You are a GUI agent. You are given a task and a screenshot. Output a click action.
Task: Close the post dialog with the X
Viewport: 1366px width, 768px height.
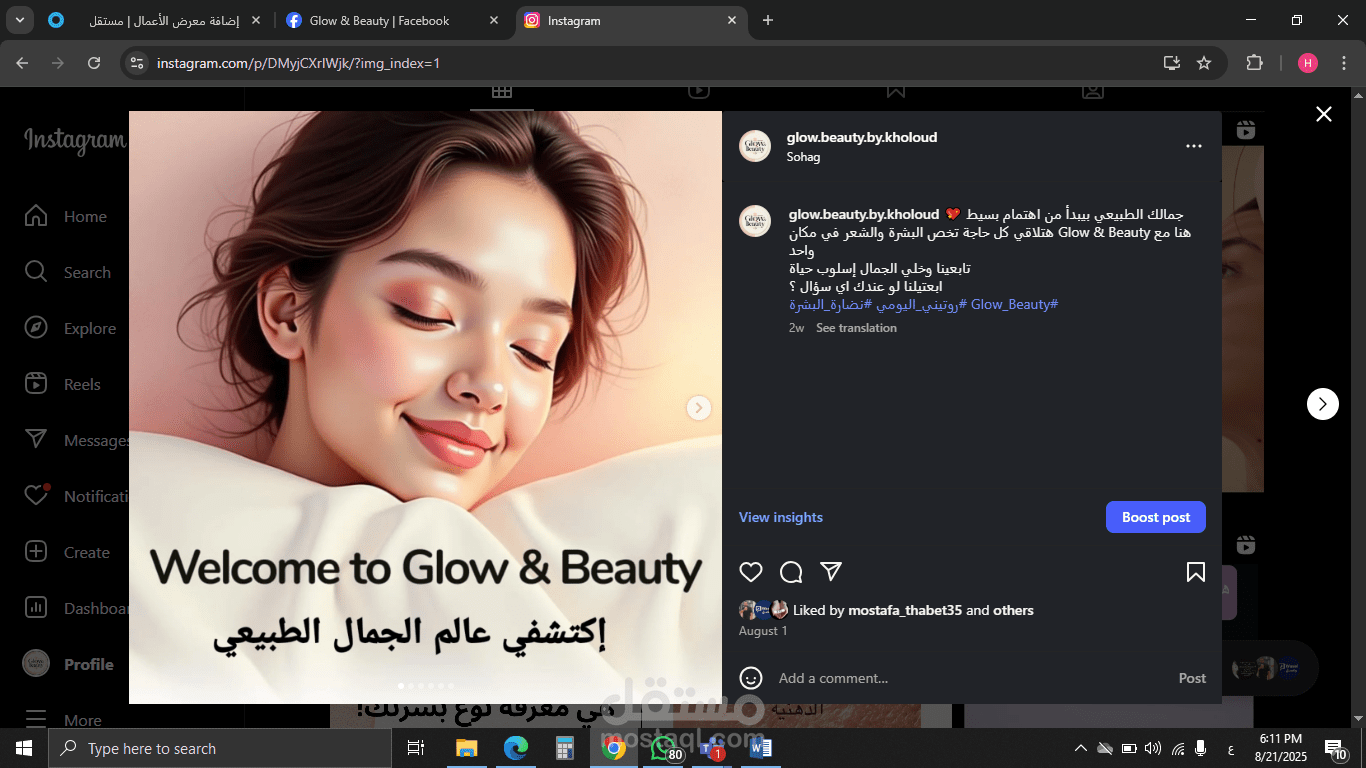click(1324, 114)
